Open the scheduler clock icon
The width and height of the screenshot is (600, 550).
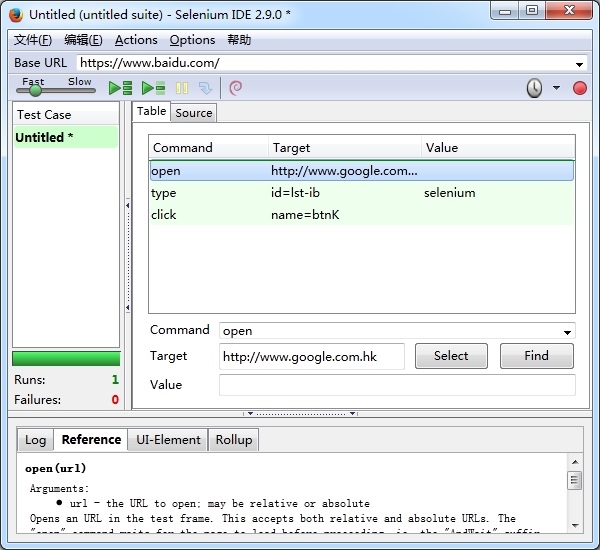pyautogui.click(x=534, y=88)
